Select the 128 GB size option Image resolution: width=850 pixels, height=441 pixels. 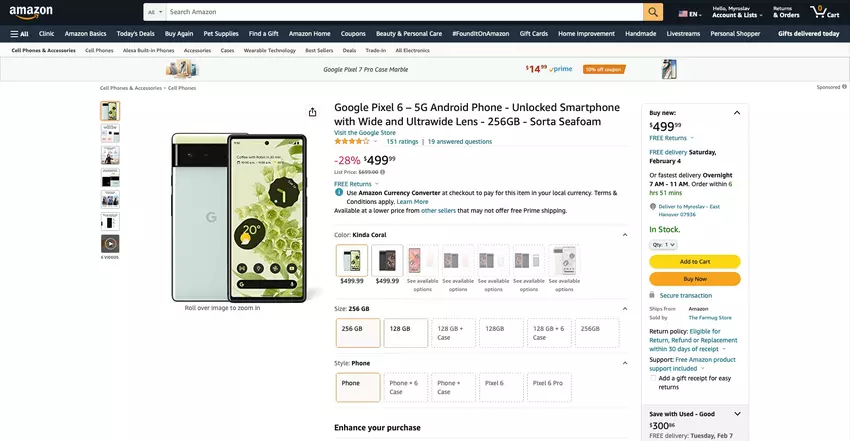pyautogui.click(x=400, y=328)
